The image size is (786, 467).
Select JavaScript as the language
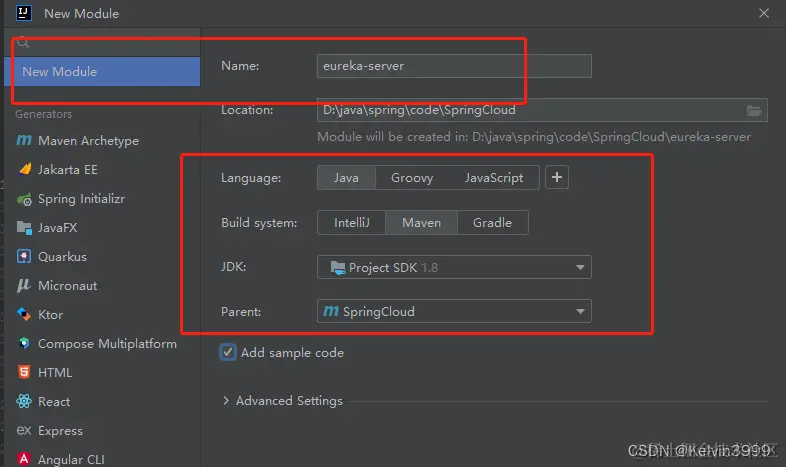coord(494,178)
